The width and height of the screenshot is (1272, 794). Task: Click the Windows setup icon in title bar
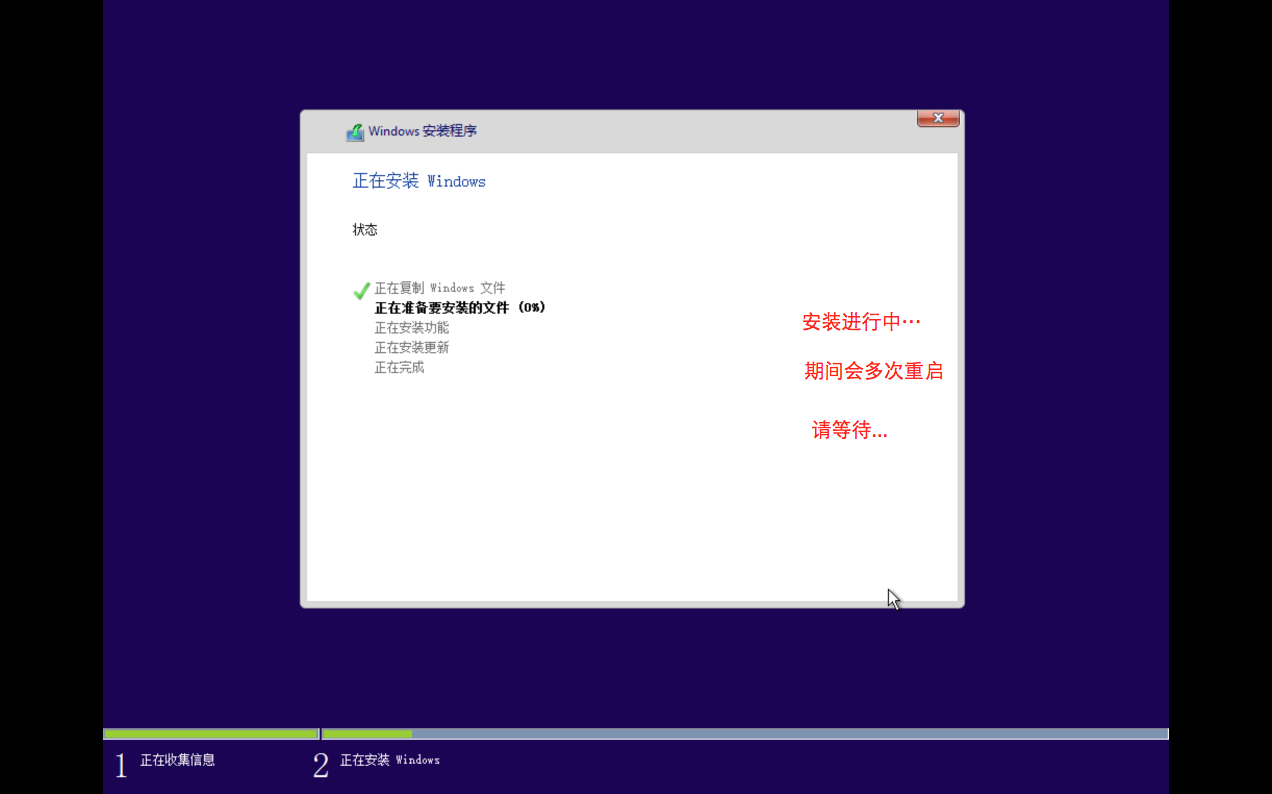[x=355, y=132]
